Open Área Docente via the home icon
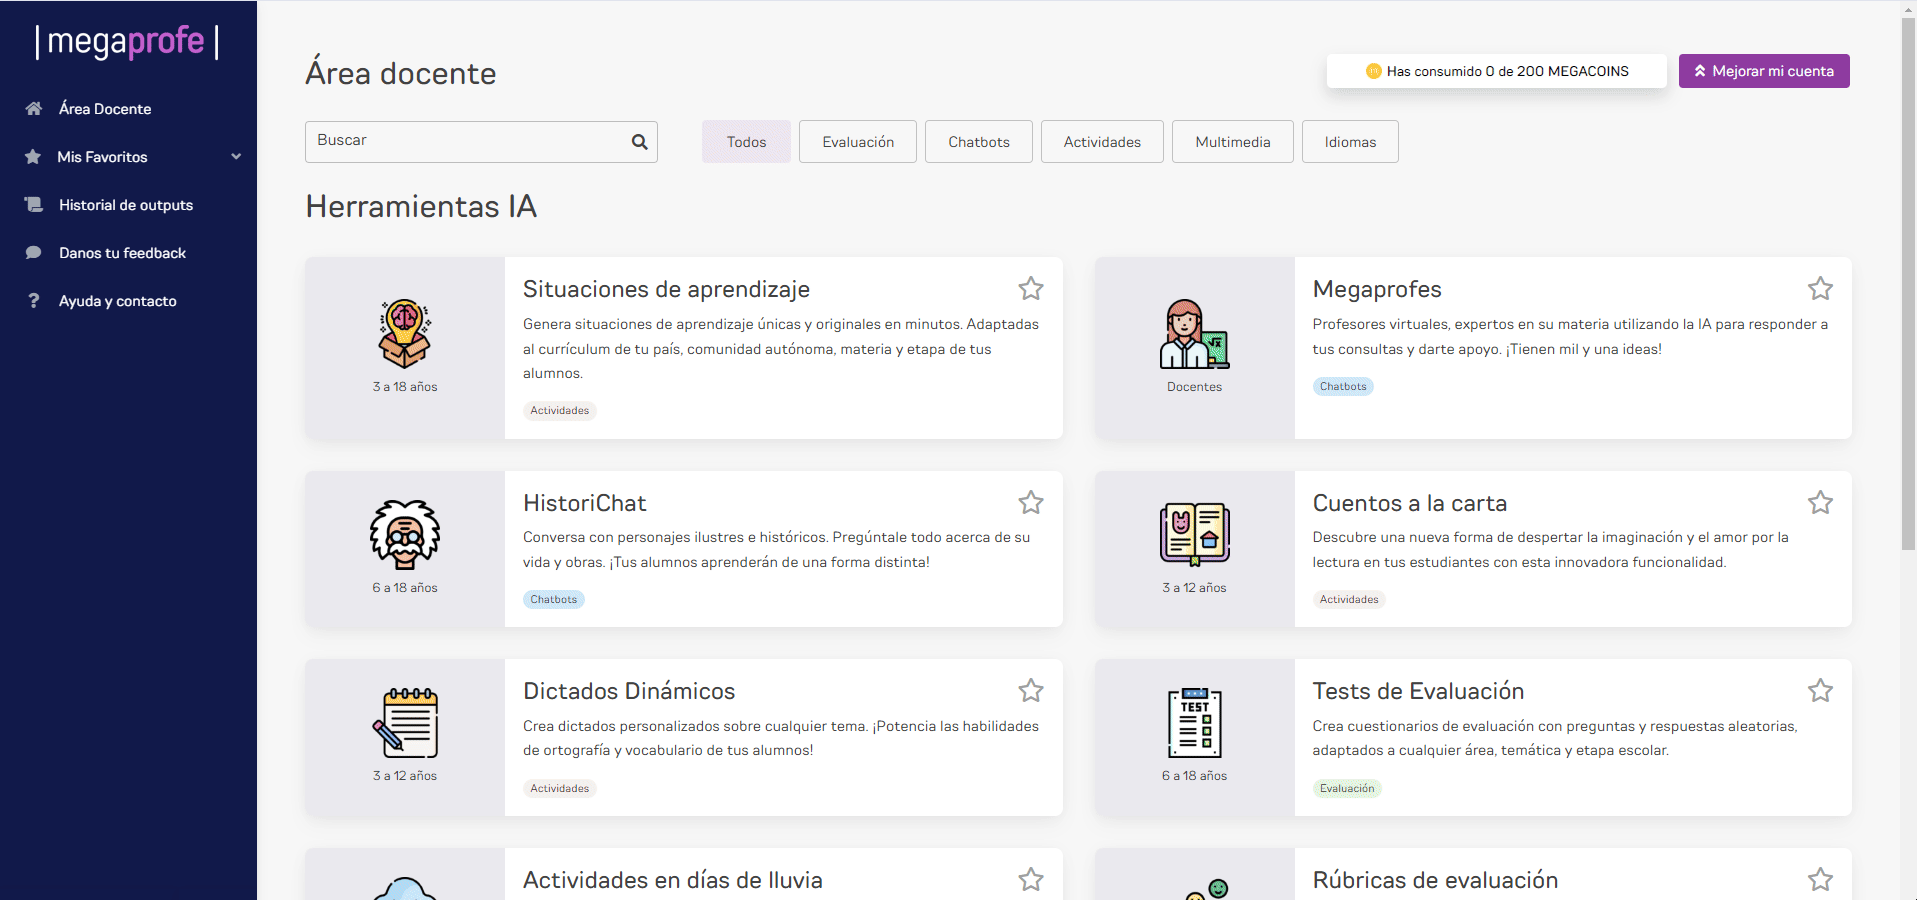 point(34,108)
